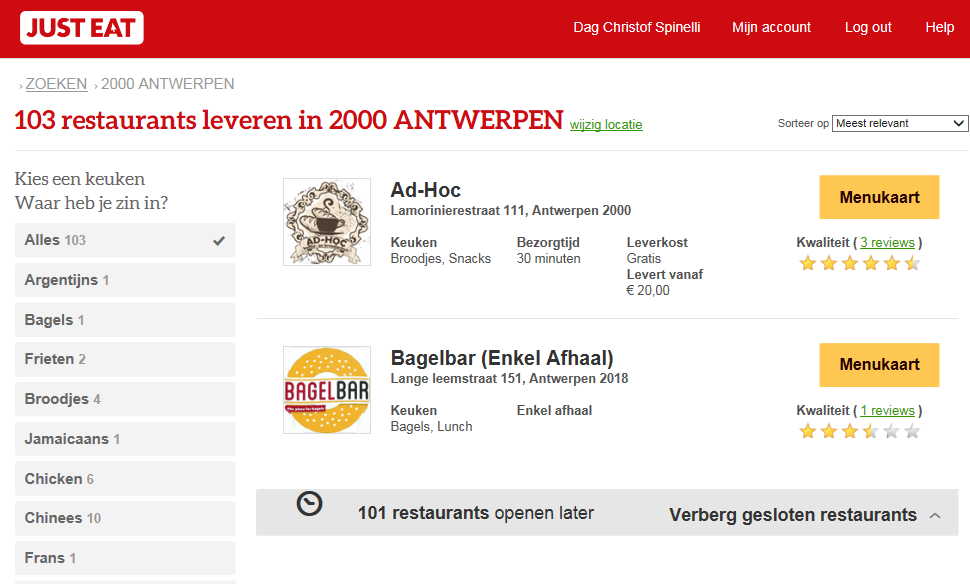Open the Sorteer op dropdown
The height and width of the screenshot is (584, 970).
[899, 124]
